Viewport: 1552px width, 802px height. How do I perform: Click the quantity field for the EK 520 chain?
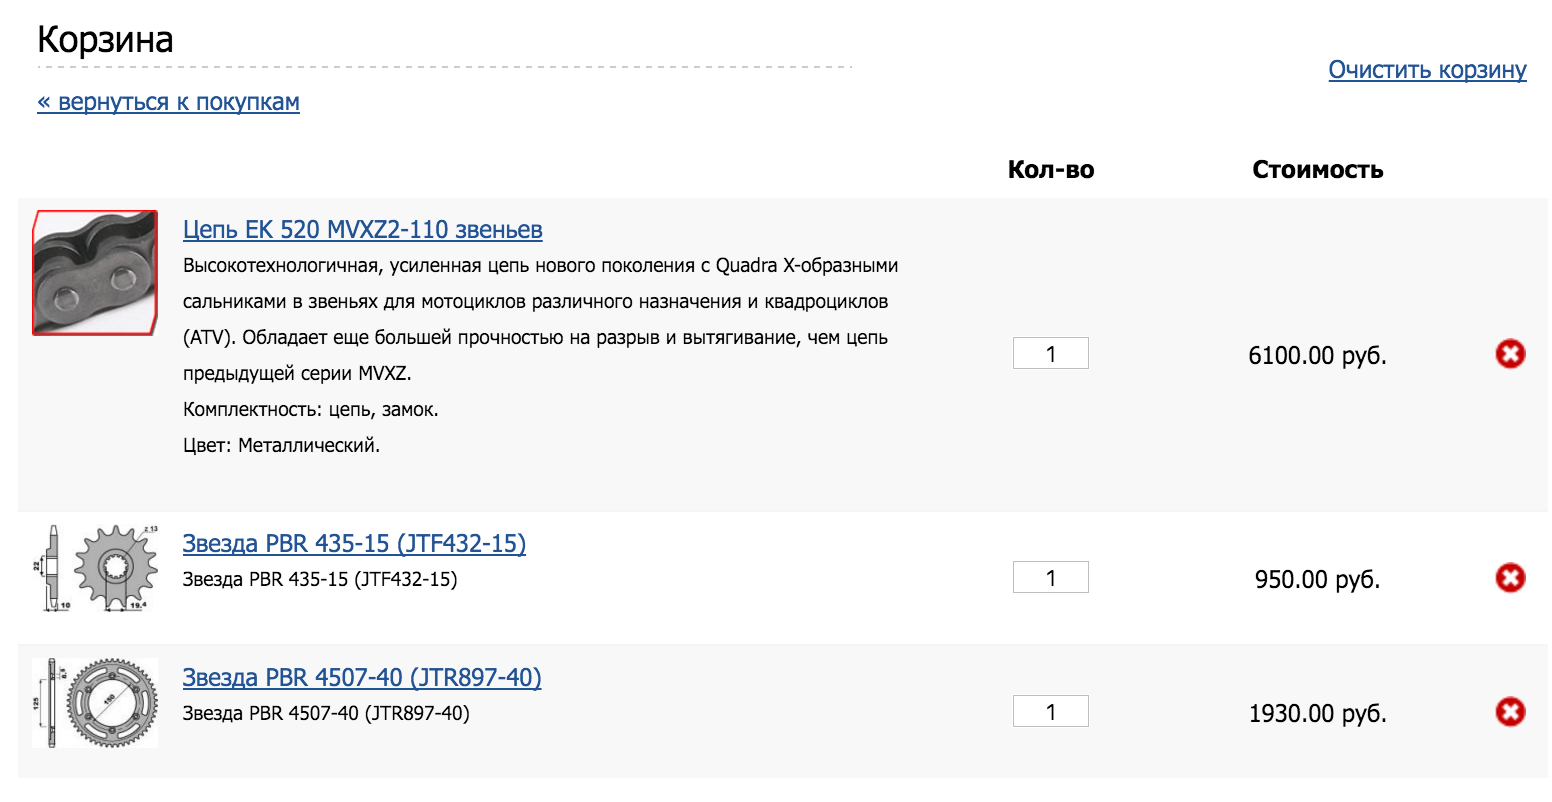[1051, 354]
